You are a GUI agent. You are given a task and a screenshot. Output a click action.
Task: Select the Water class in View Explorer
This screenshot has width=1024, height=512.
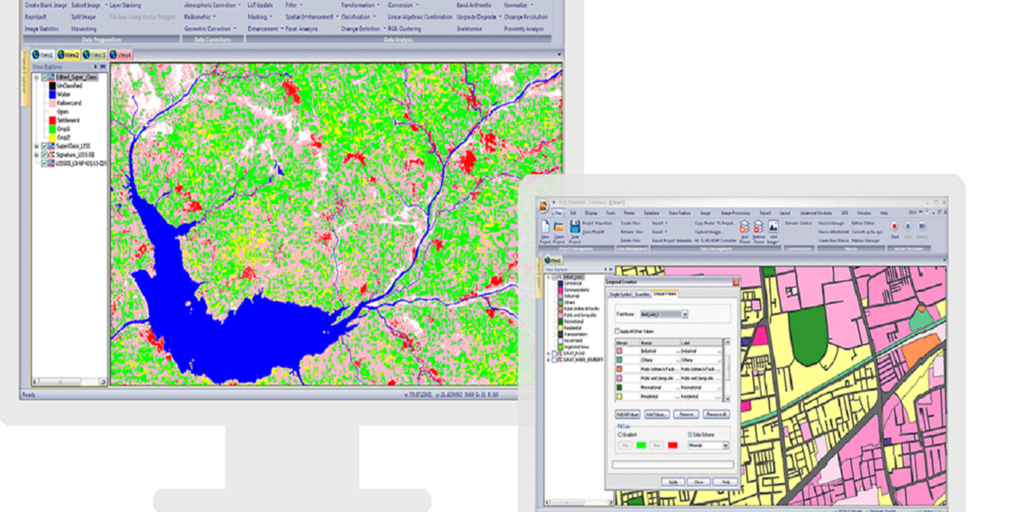point(62,95)
